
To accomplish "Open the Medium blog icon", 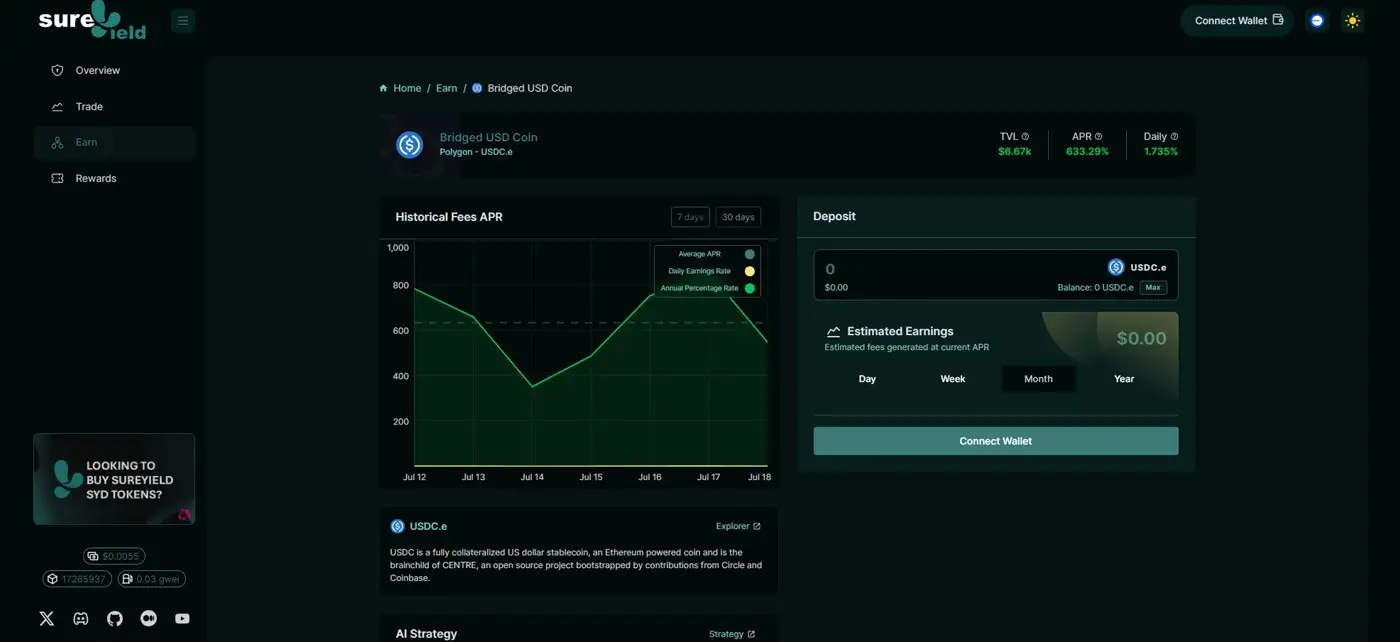I will pos(149,618).
